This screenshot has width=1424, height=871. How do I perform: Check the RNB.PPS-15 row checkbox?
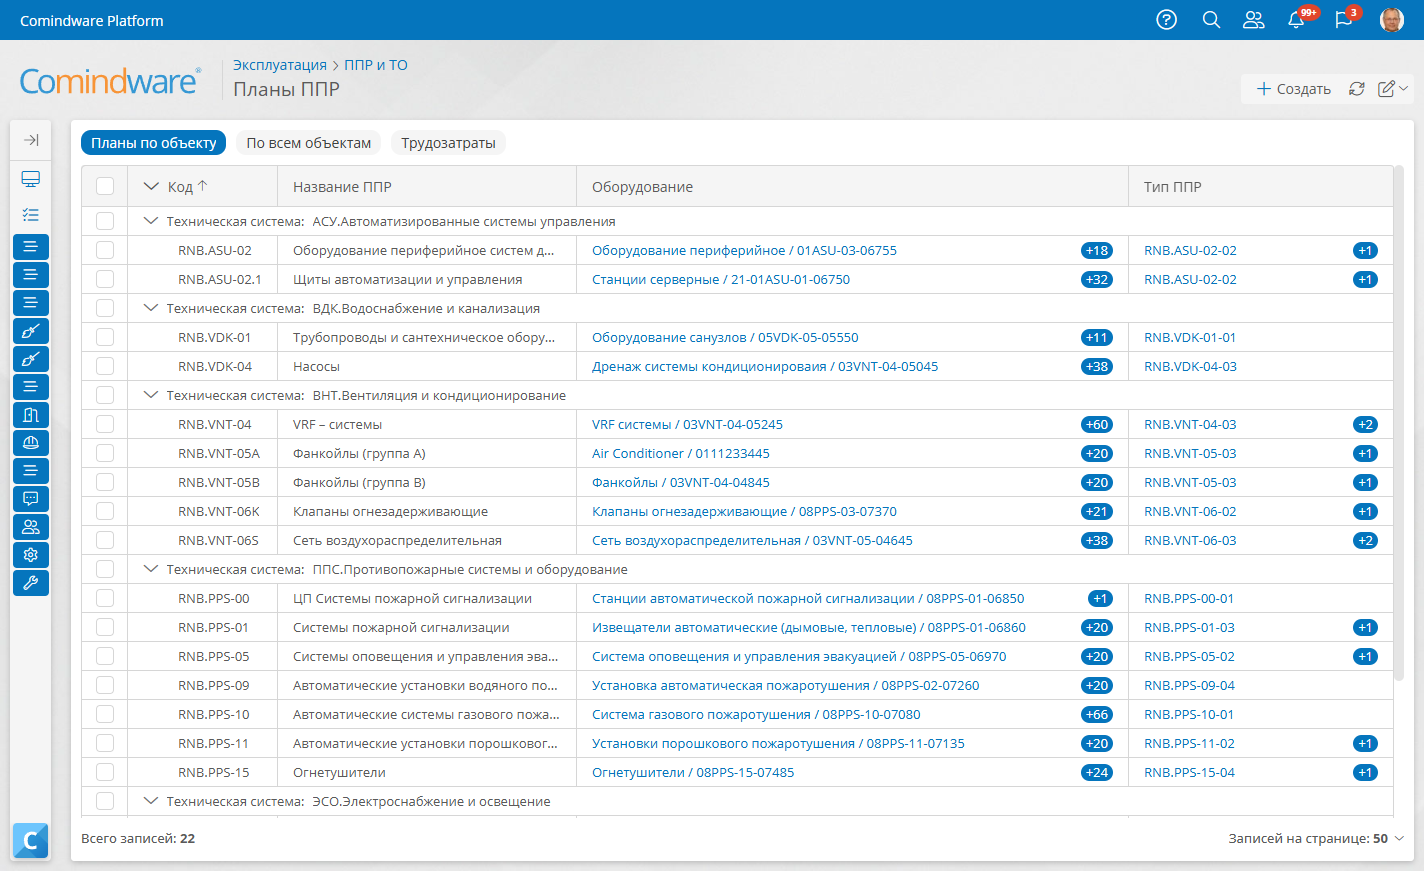[x=105, y=773]
